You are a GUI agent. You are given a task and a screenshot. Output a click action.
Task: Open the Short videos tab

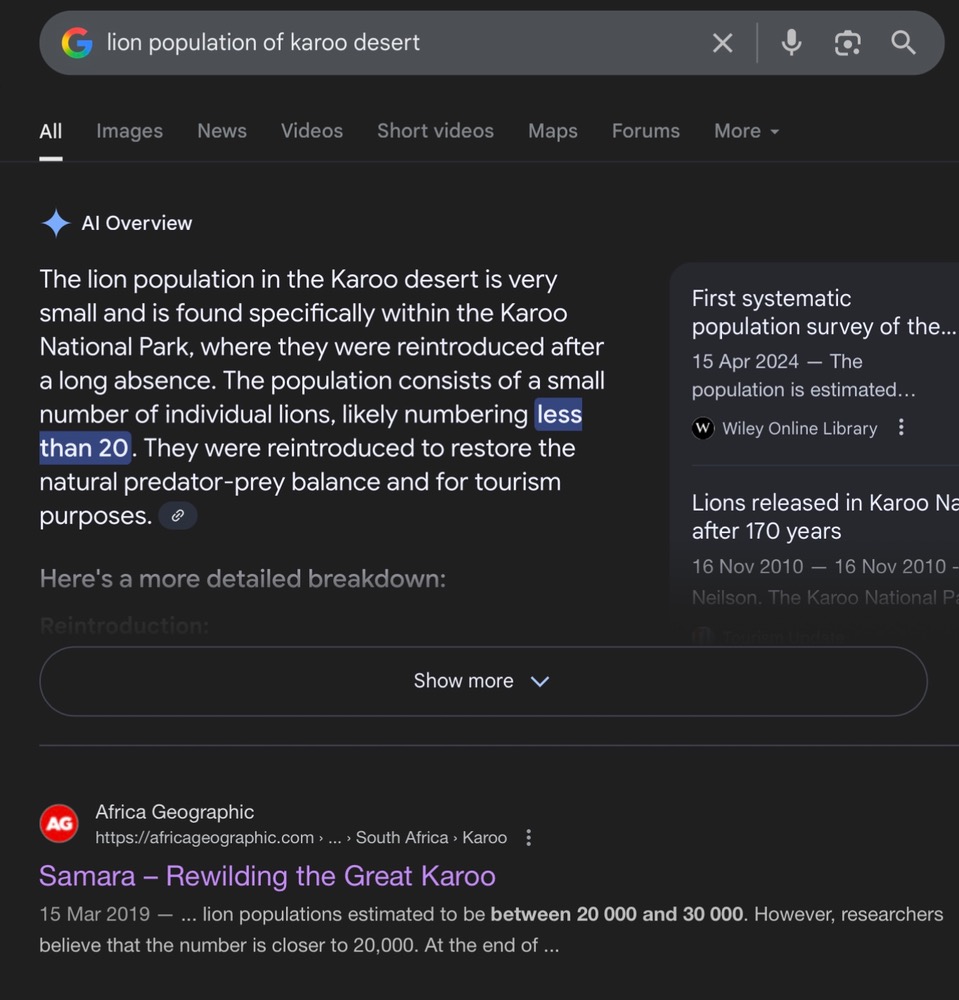[436, 131]
